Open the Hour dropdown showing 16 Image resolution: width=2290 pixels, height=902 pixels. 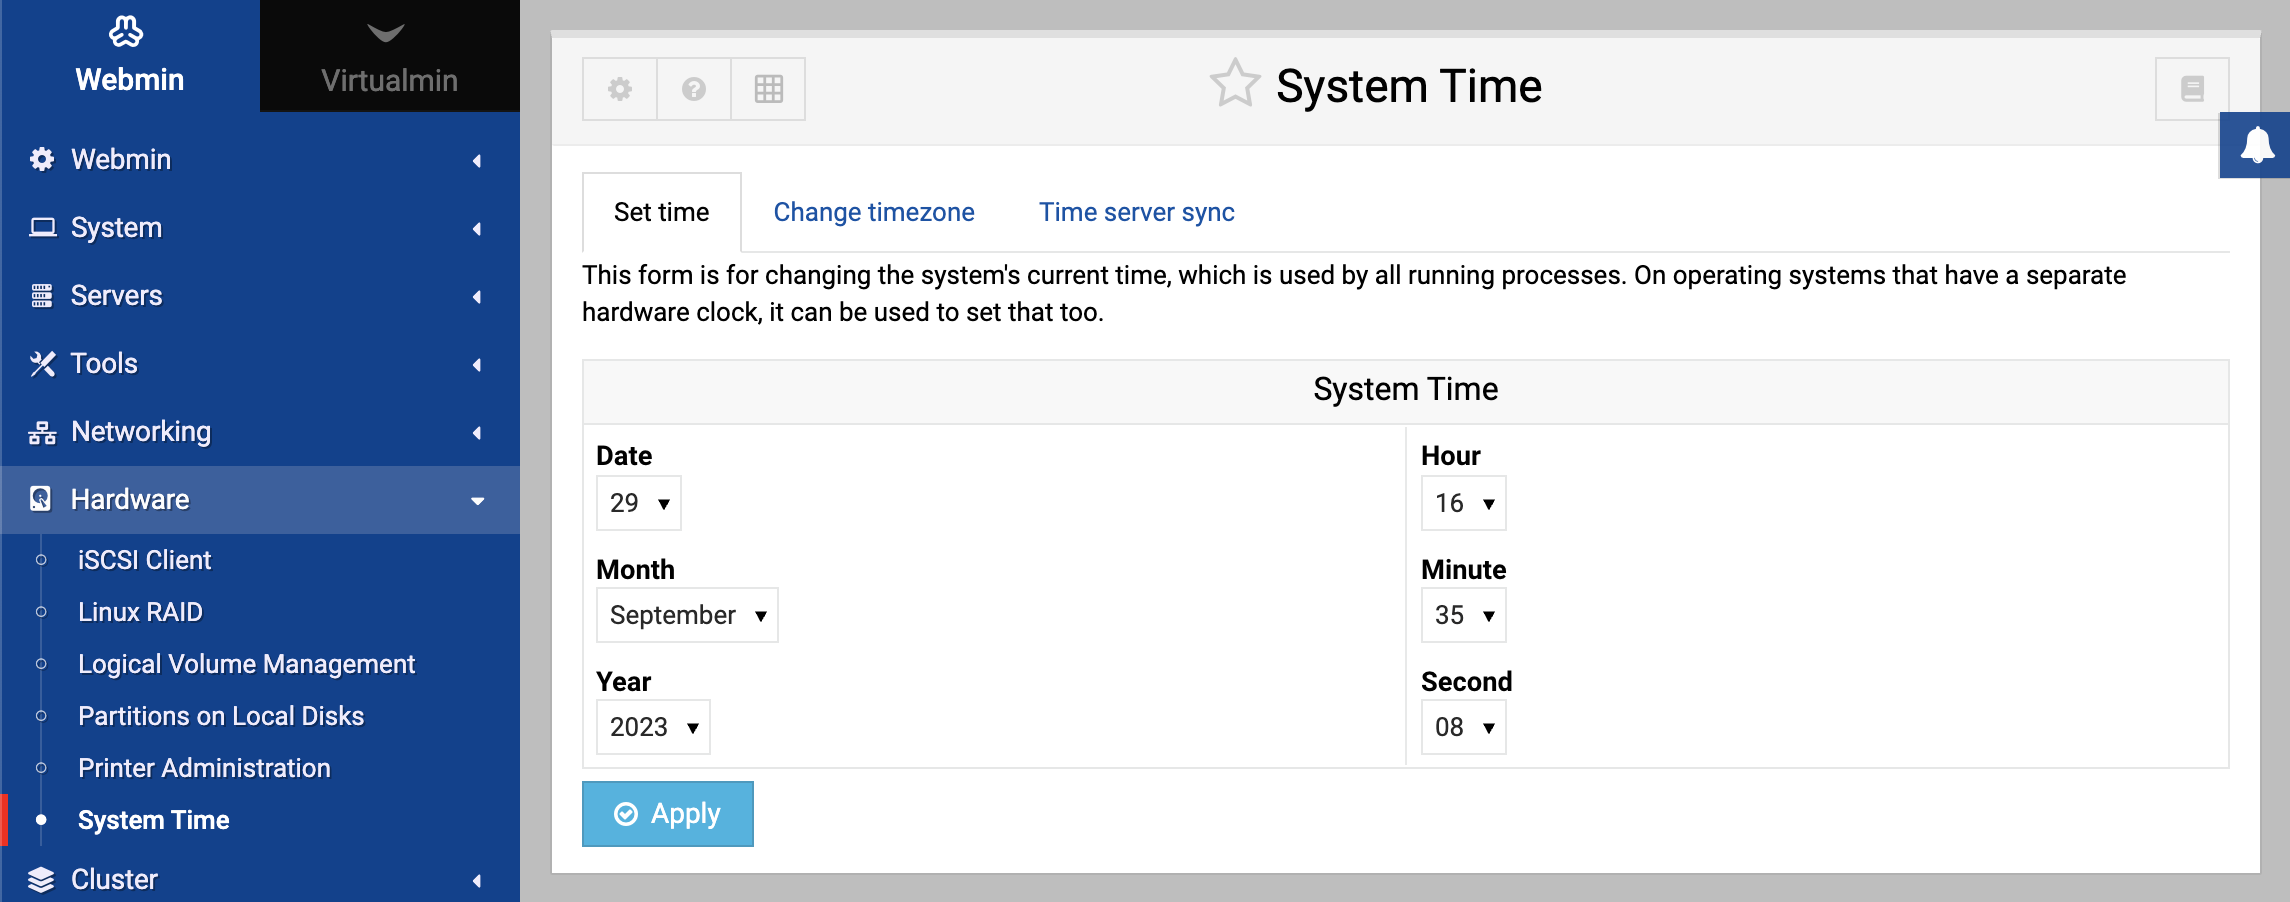(1464, 503)
